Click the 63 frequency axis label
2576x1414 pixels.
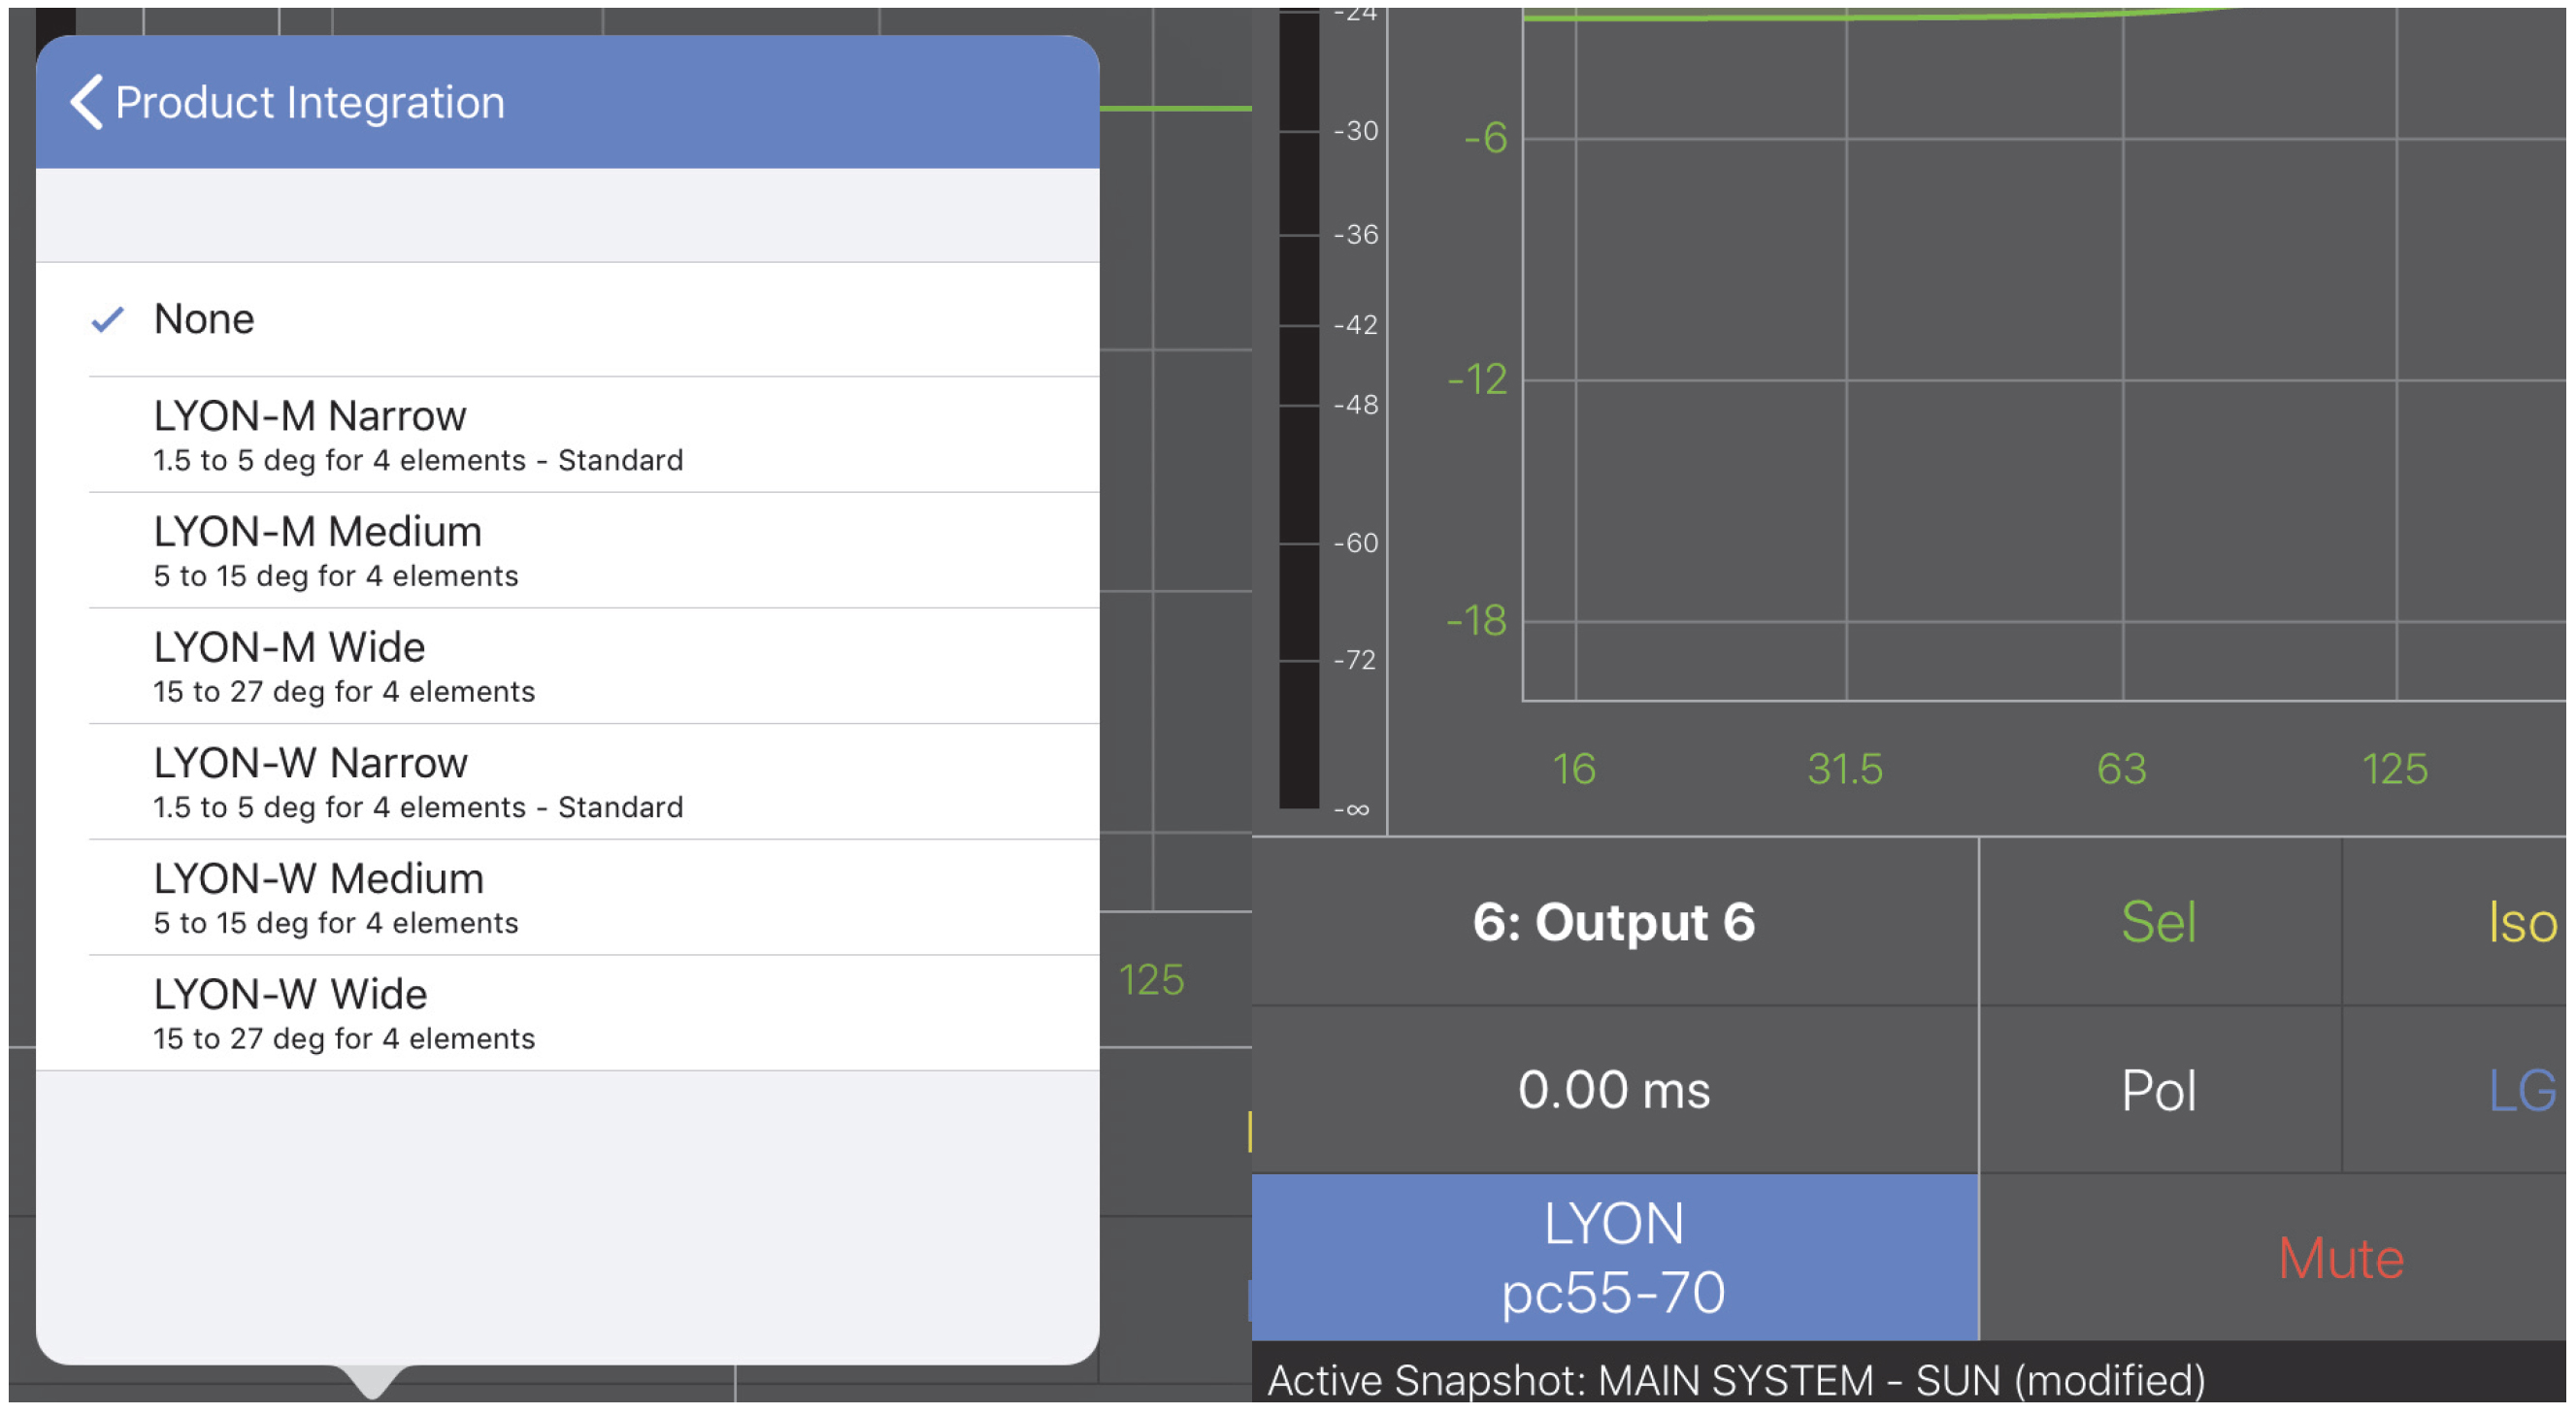click(2121, 769)
